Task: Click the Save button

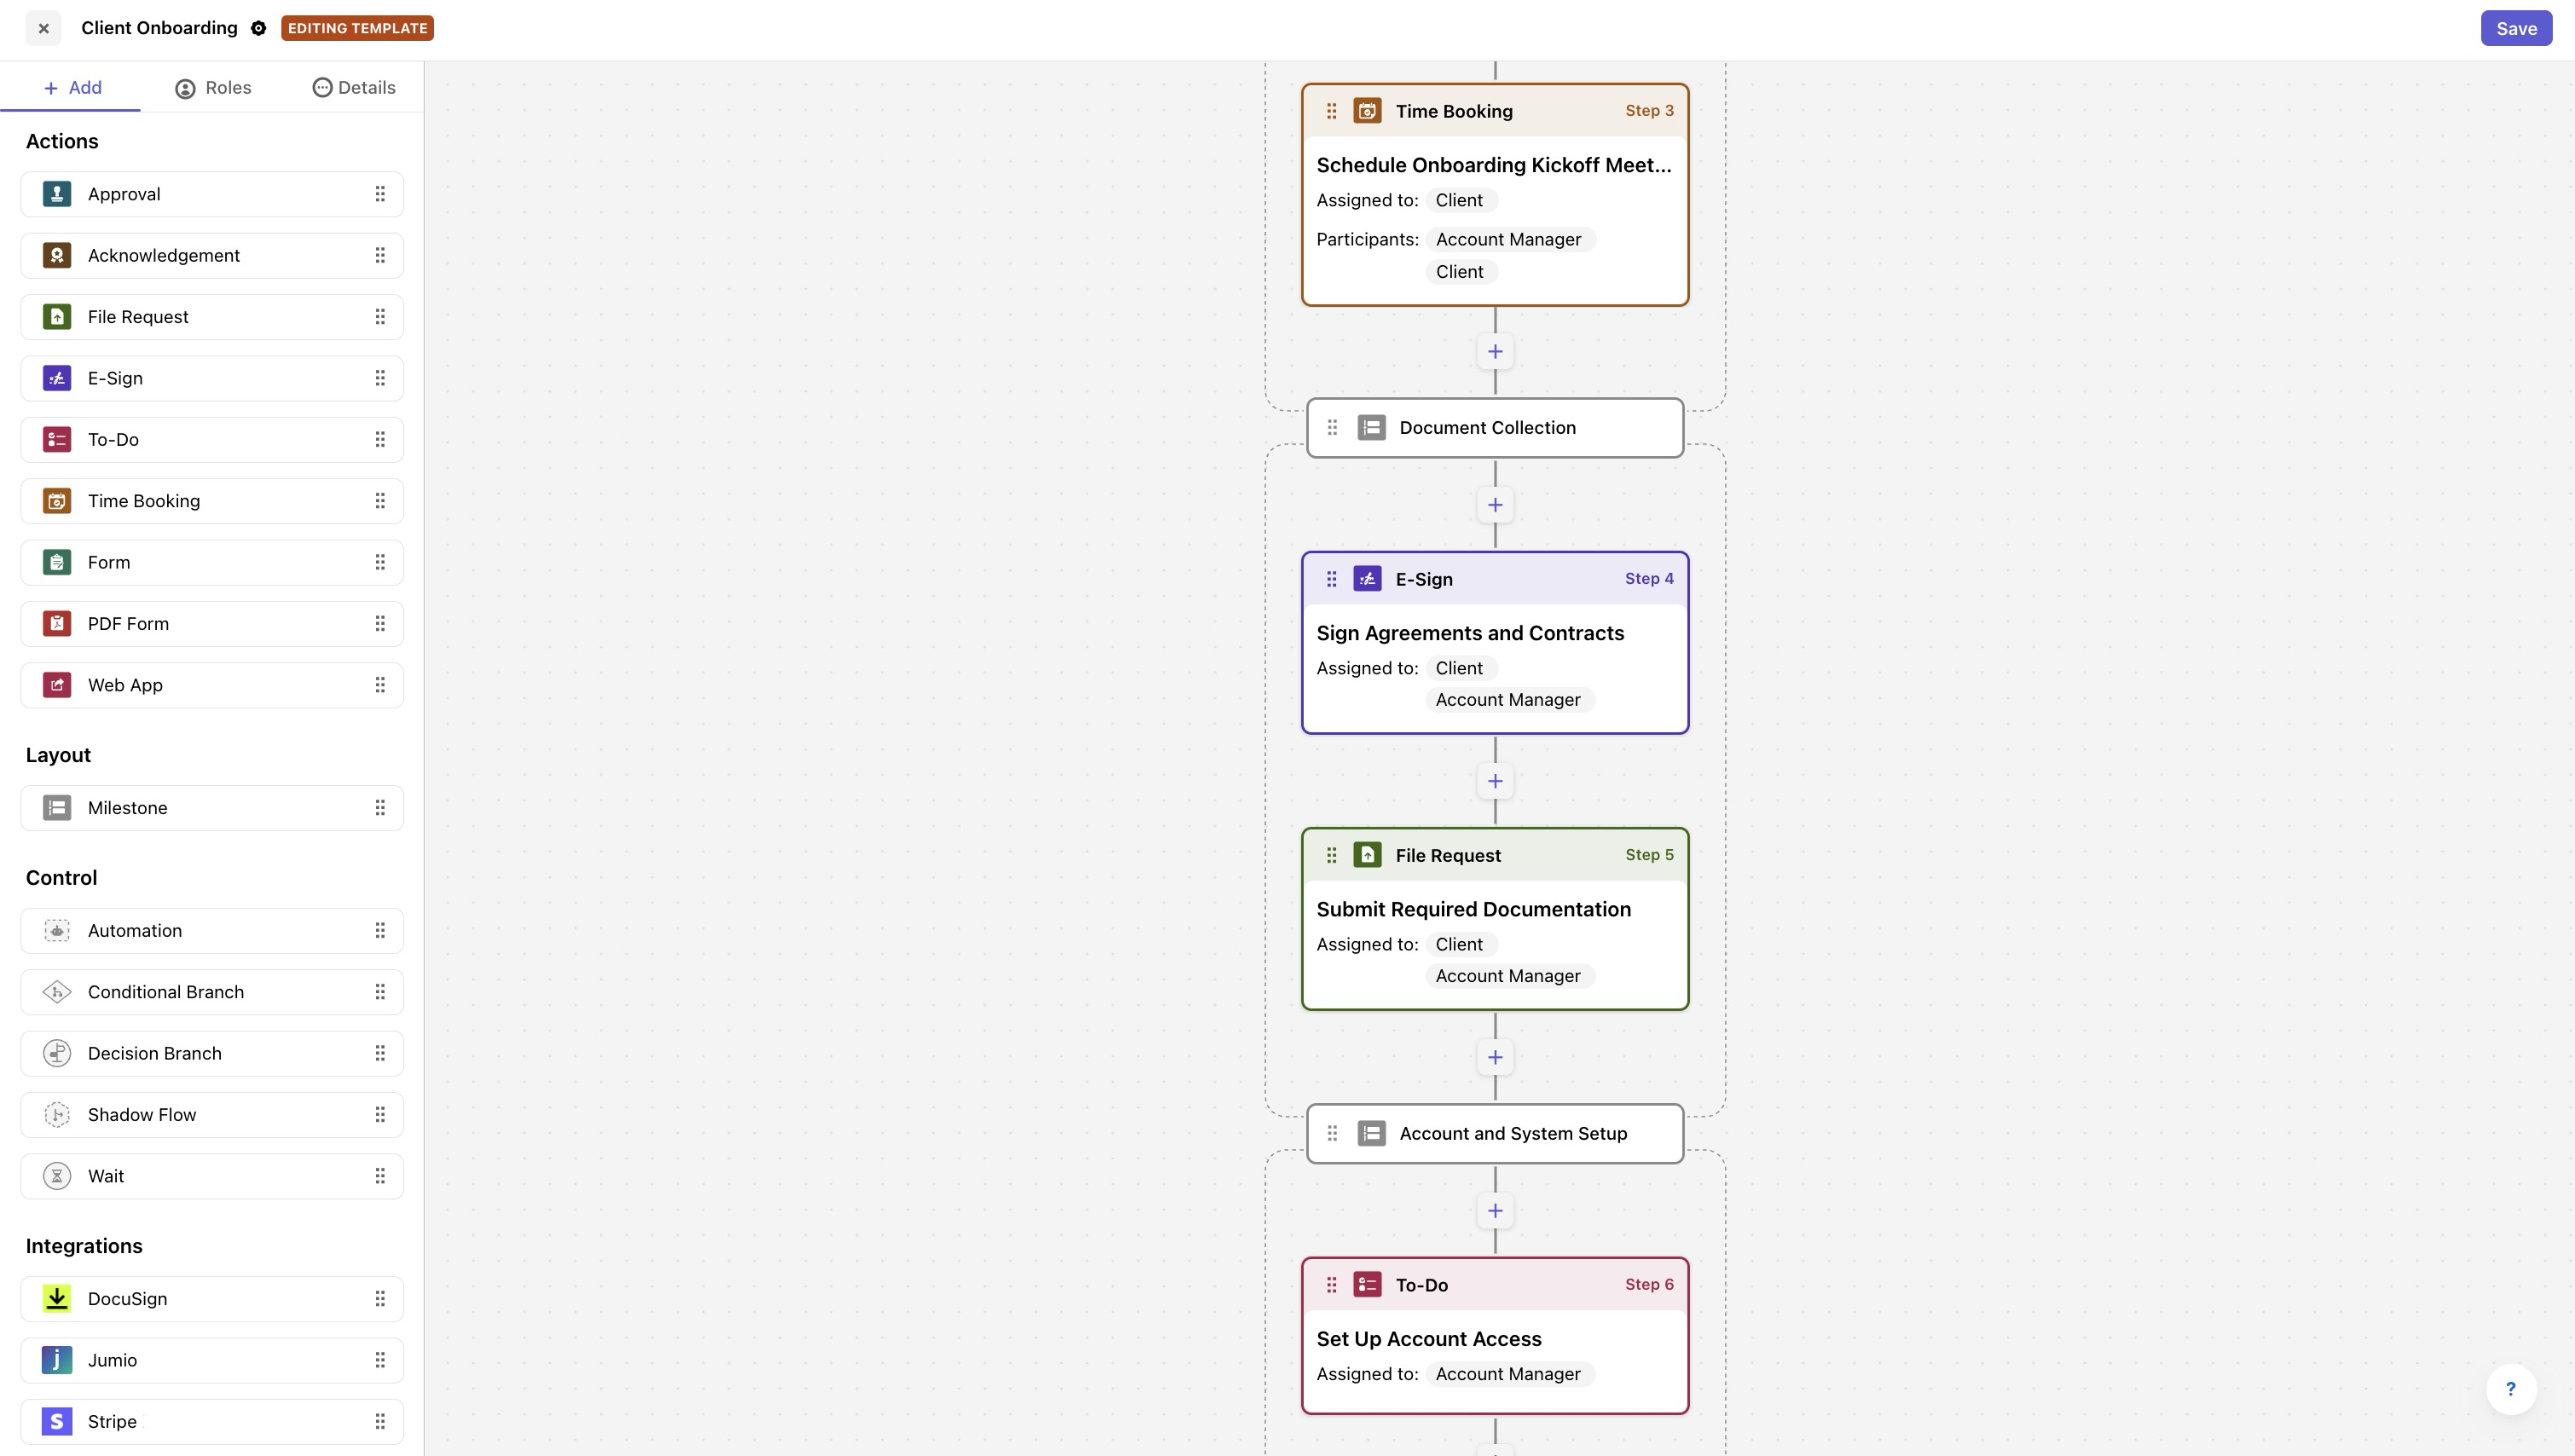Action: (2516, 28)
